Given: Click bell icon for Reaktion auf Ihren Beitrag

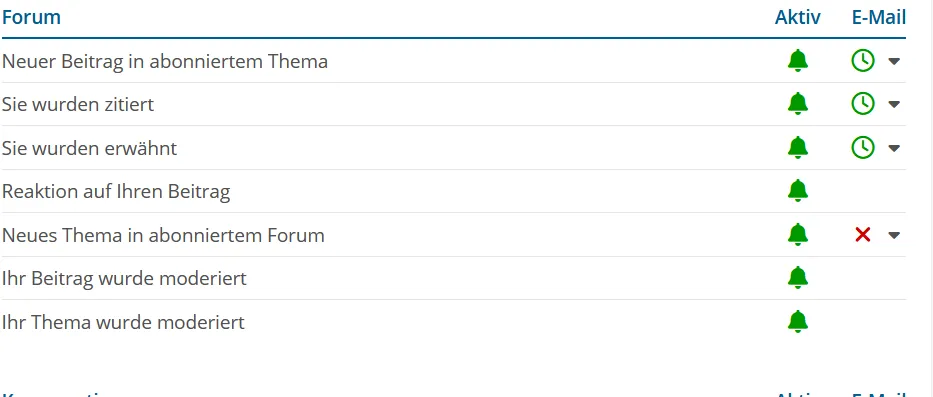Looking at the screenshot, I should (797, 191).
